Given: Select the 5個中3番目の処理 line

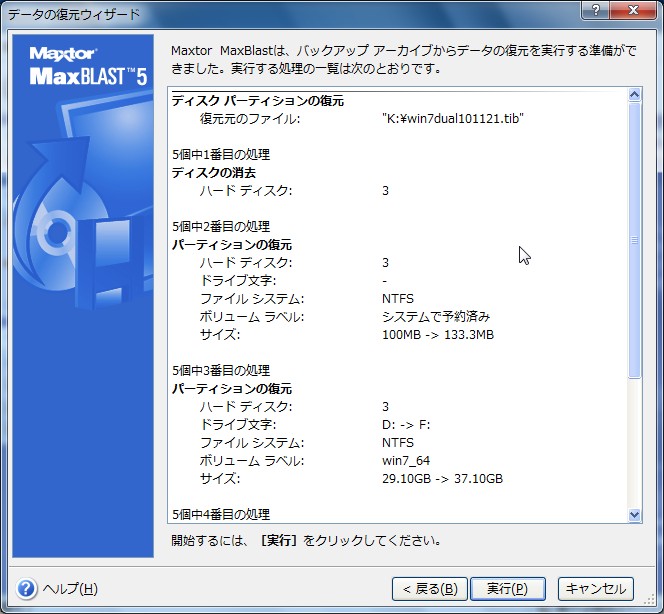Looking at the screenshot, I should tap(221, 371).
